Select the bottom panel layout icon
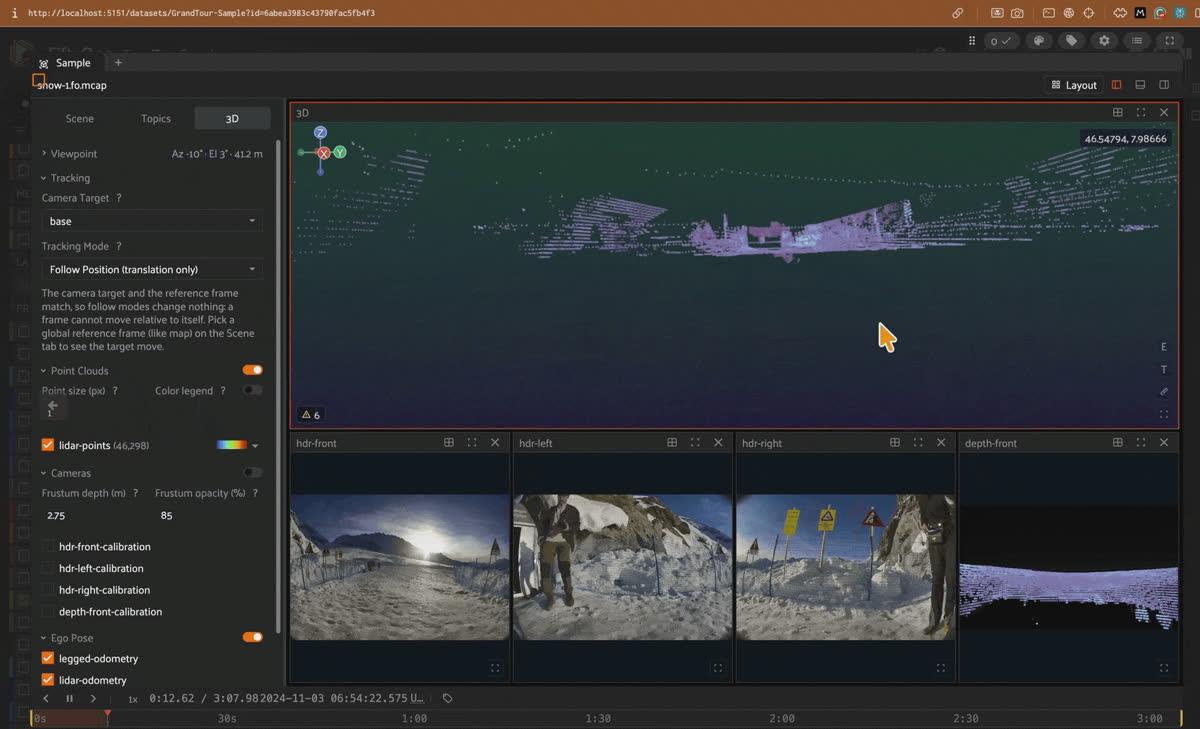 [x=1140, y=85]
